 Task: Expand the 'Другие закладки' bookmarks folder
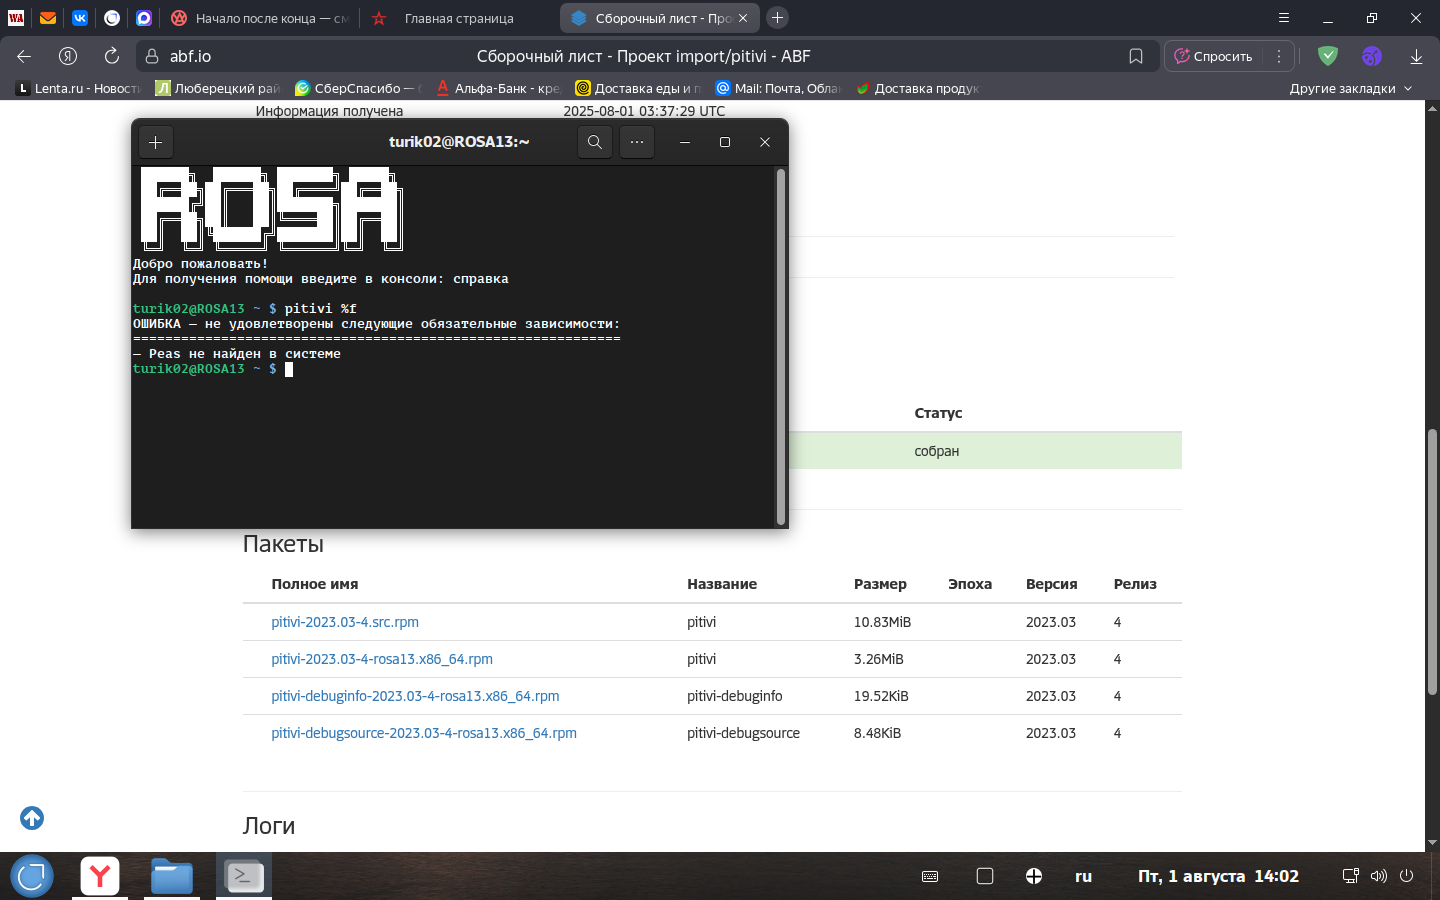(x=1350, y=88)
